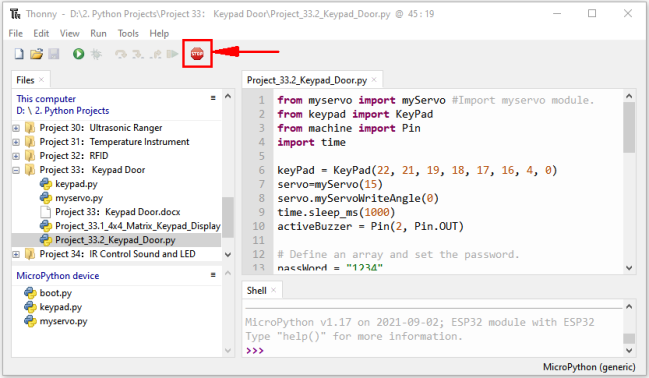Click the Shell prompt input line

(x=434, y=351)
